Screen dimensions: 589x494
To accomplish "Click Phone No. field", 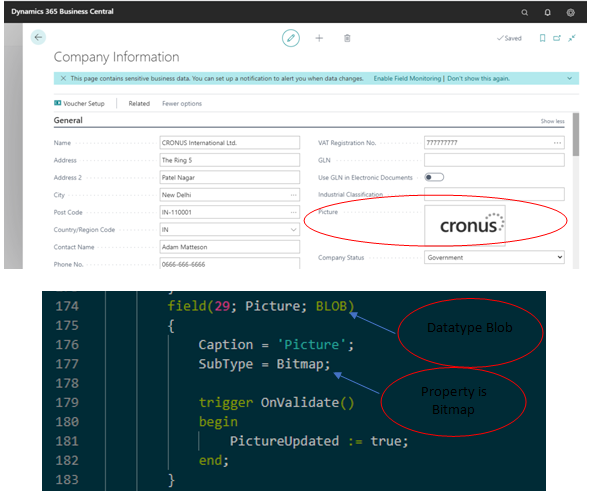I will pos(230,263).
